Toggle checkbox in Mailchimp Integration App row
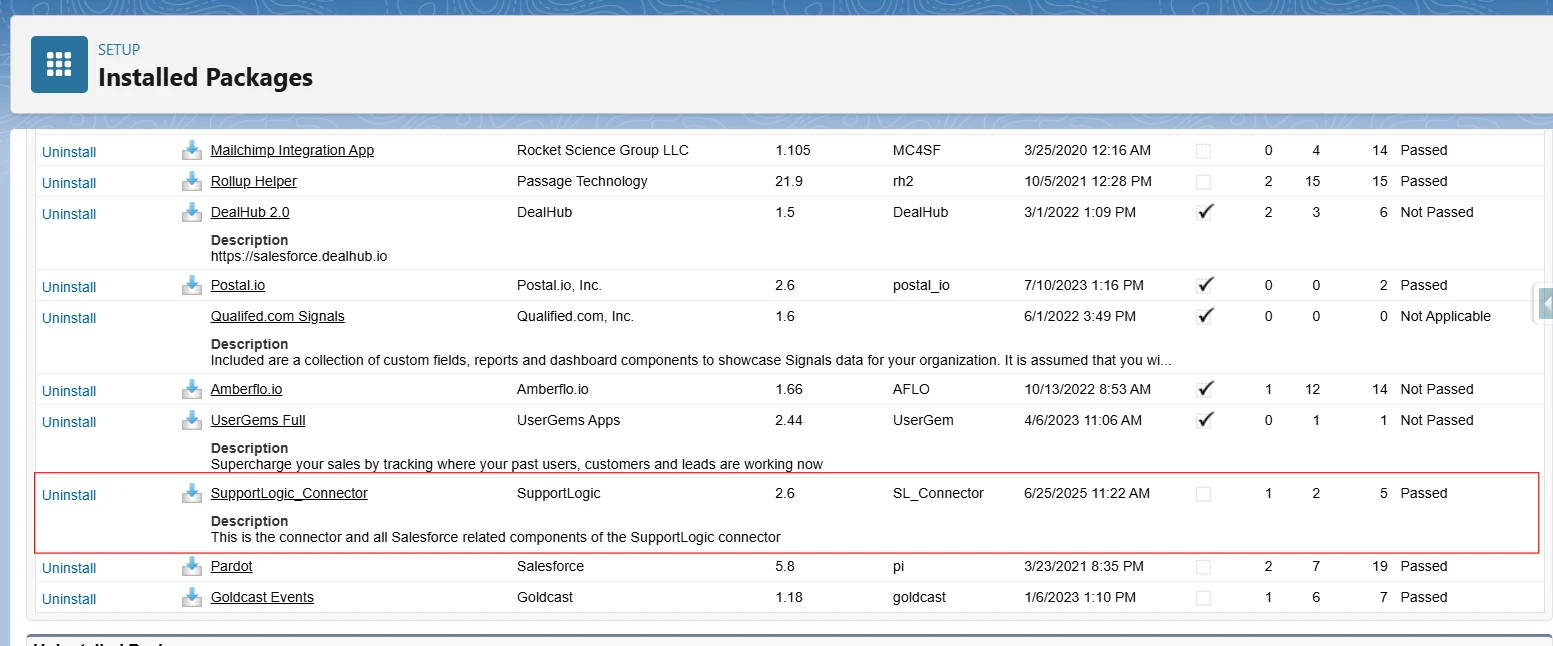1553x646 pixels. (x=1203, y=151)
